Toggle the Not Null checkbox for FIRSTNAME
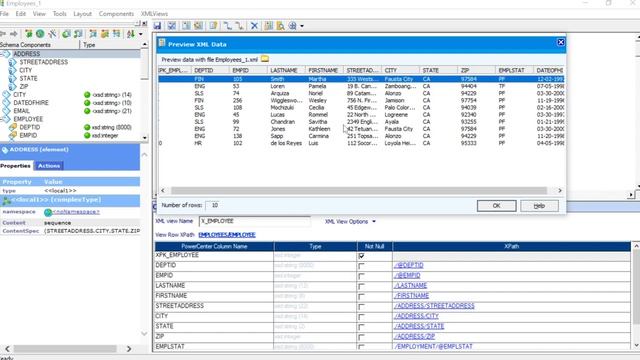This screenshot has height=360, width=640. click(361, 296)
